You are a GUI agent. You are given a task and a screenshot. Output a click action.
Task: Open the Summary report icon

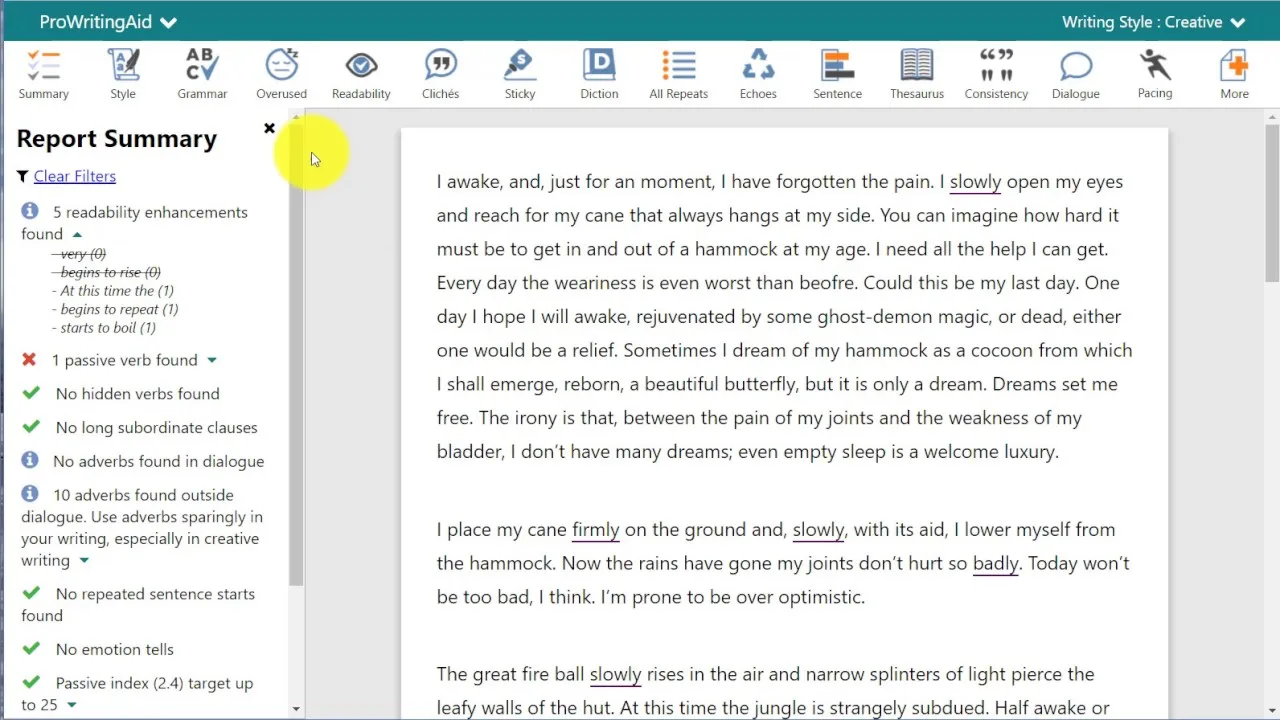43,74
